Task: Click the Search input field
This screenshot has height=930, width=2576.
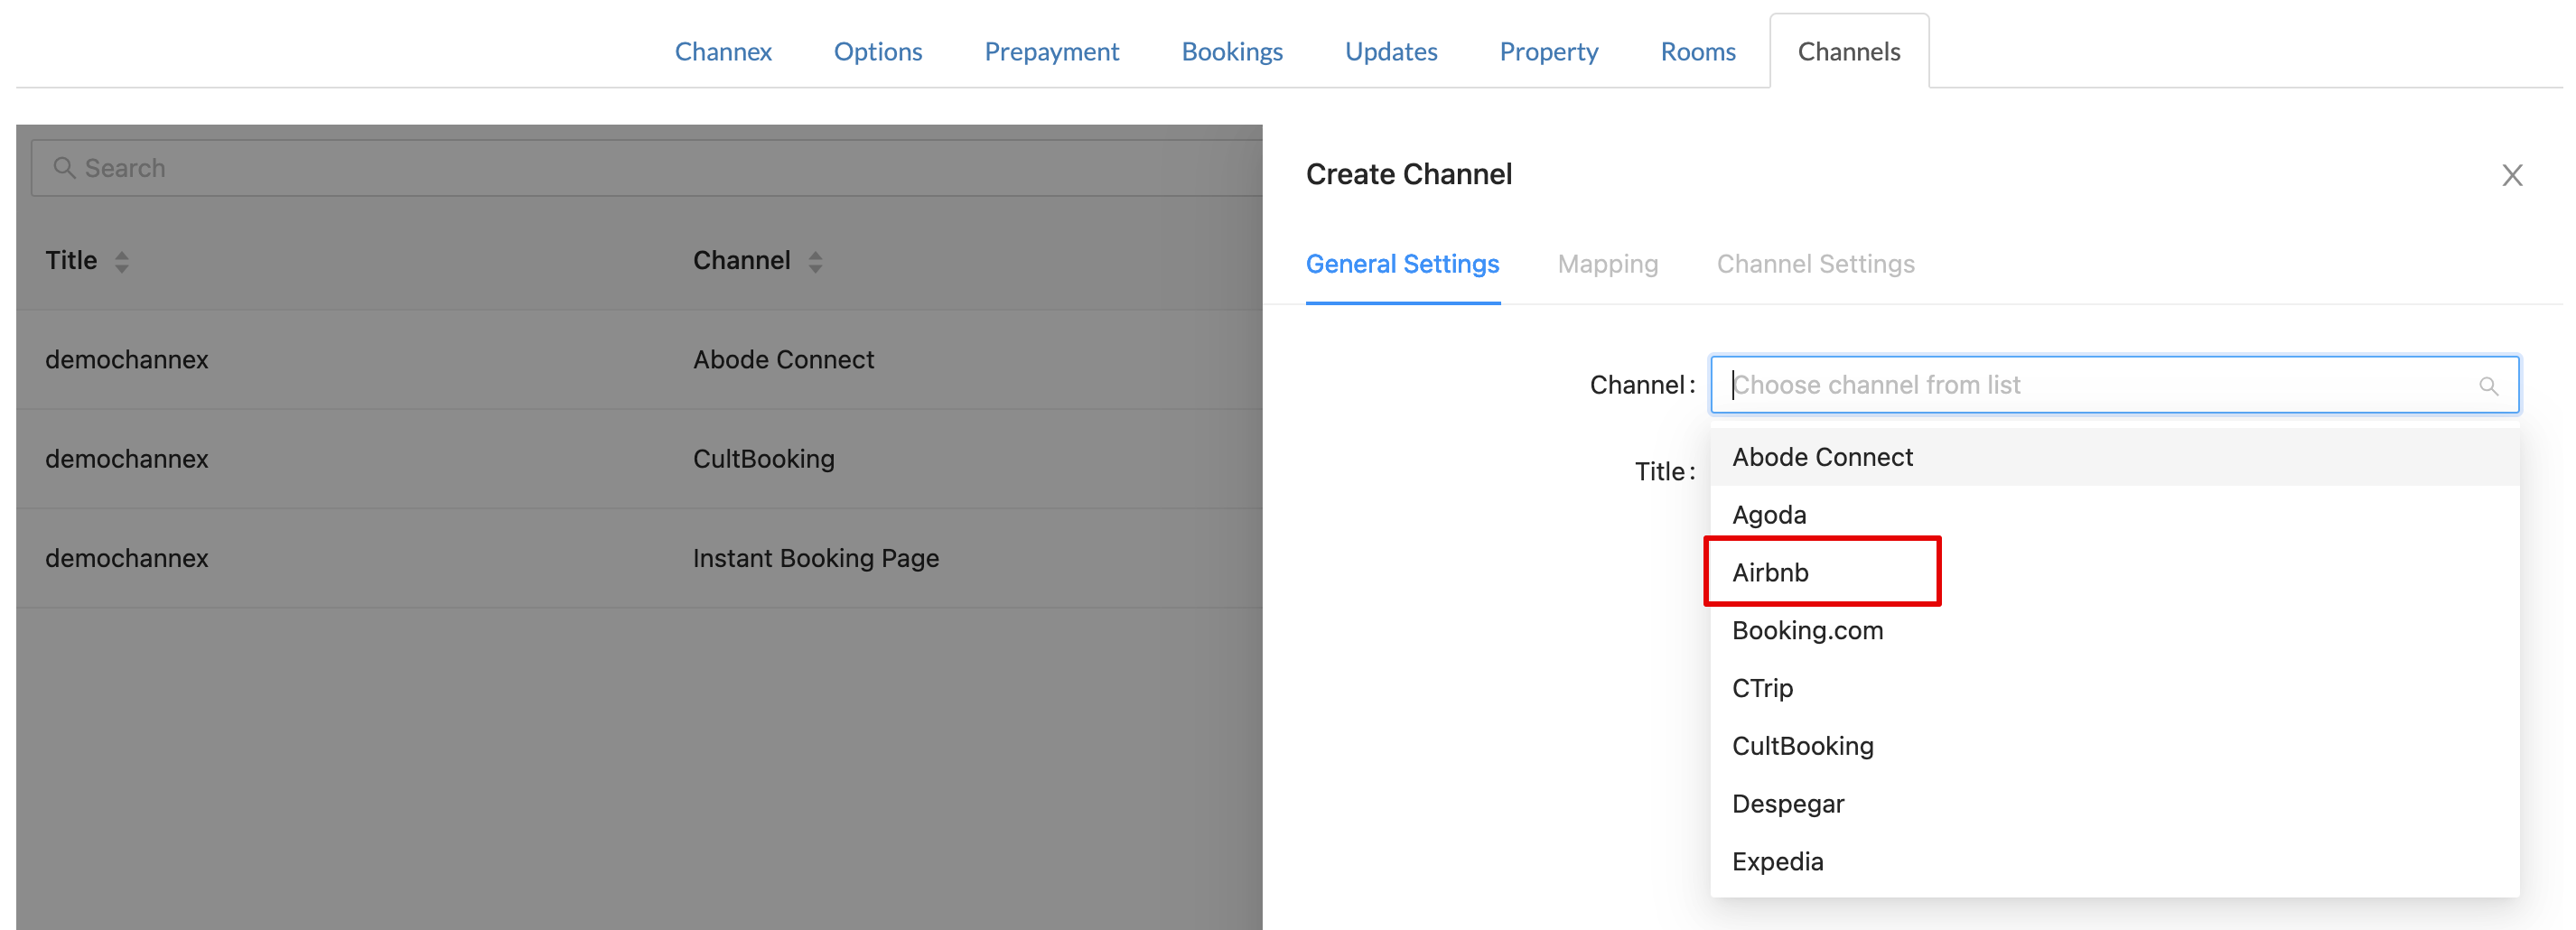Action: pyautogui.click(x=646, y=168)
